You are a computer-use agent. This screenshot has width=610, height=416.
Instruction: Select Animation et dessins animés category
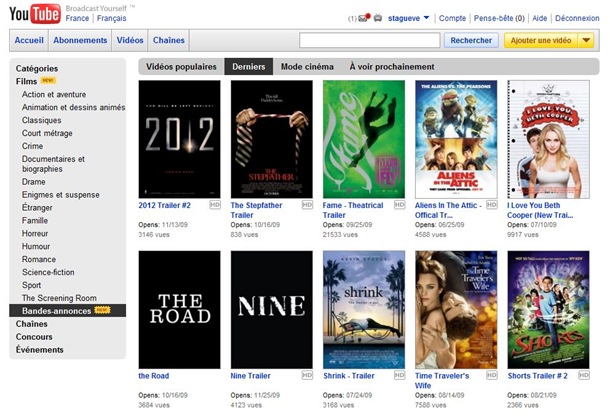(74, 107)
